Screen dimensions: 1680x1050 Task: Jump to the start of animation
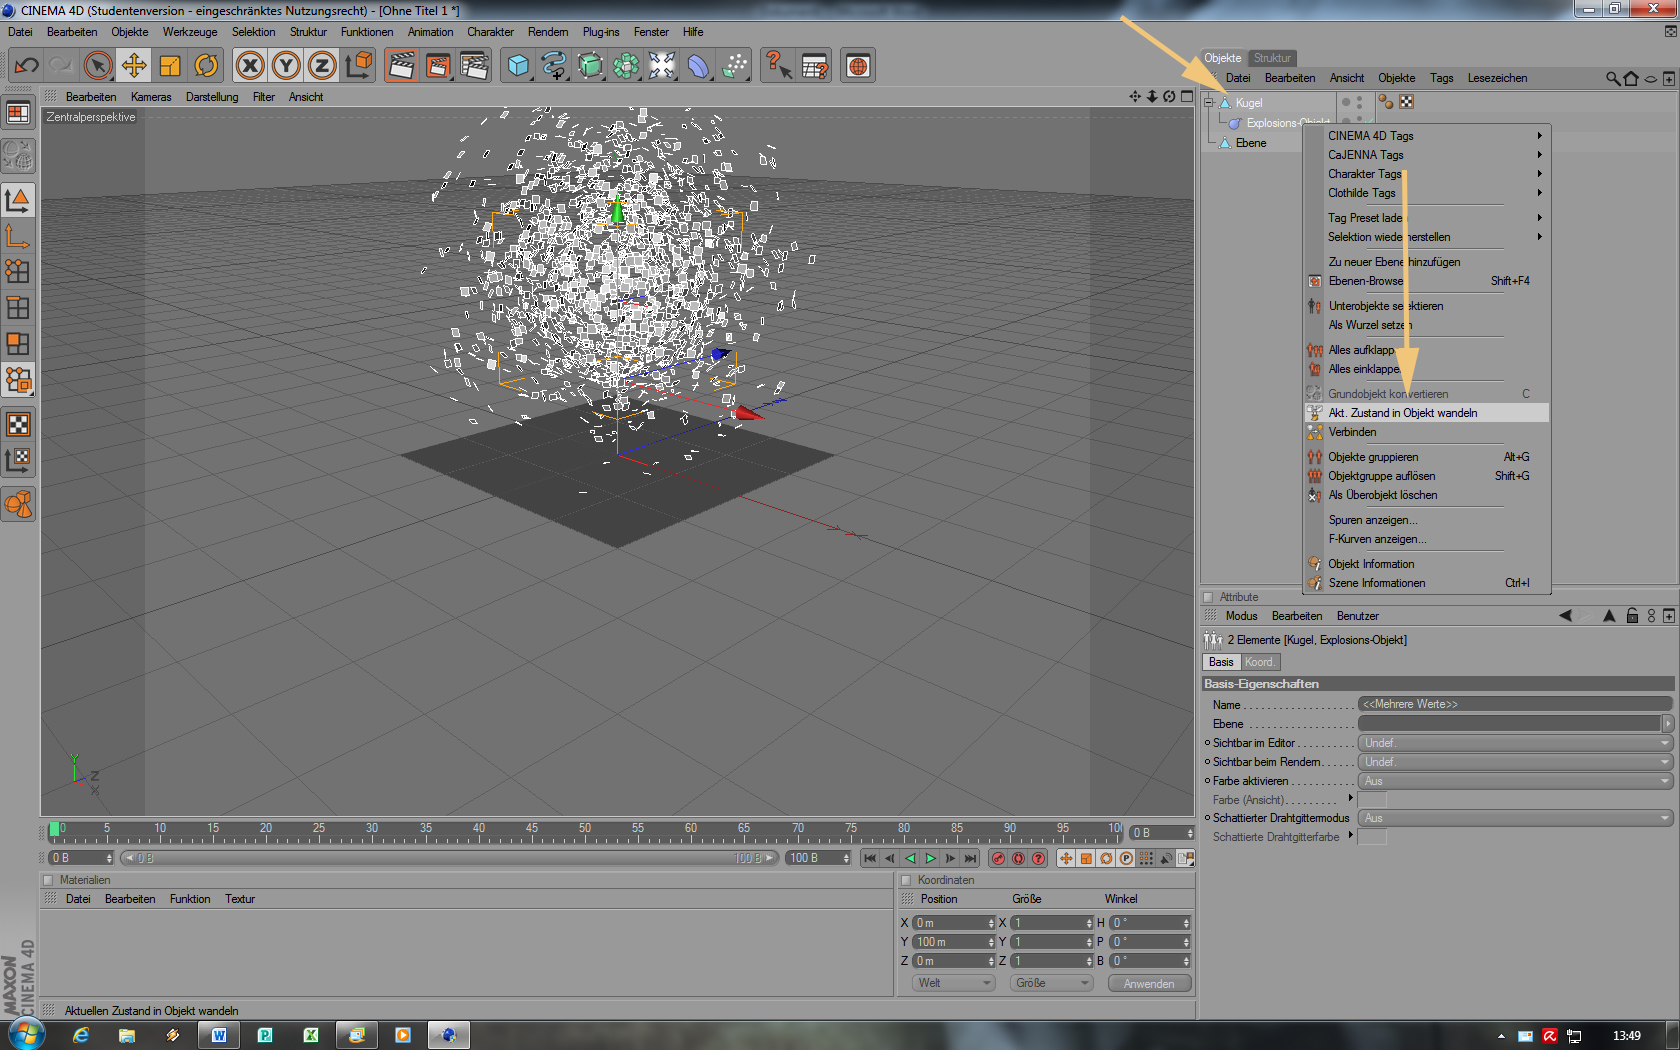(x=870, y=858)
